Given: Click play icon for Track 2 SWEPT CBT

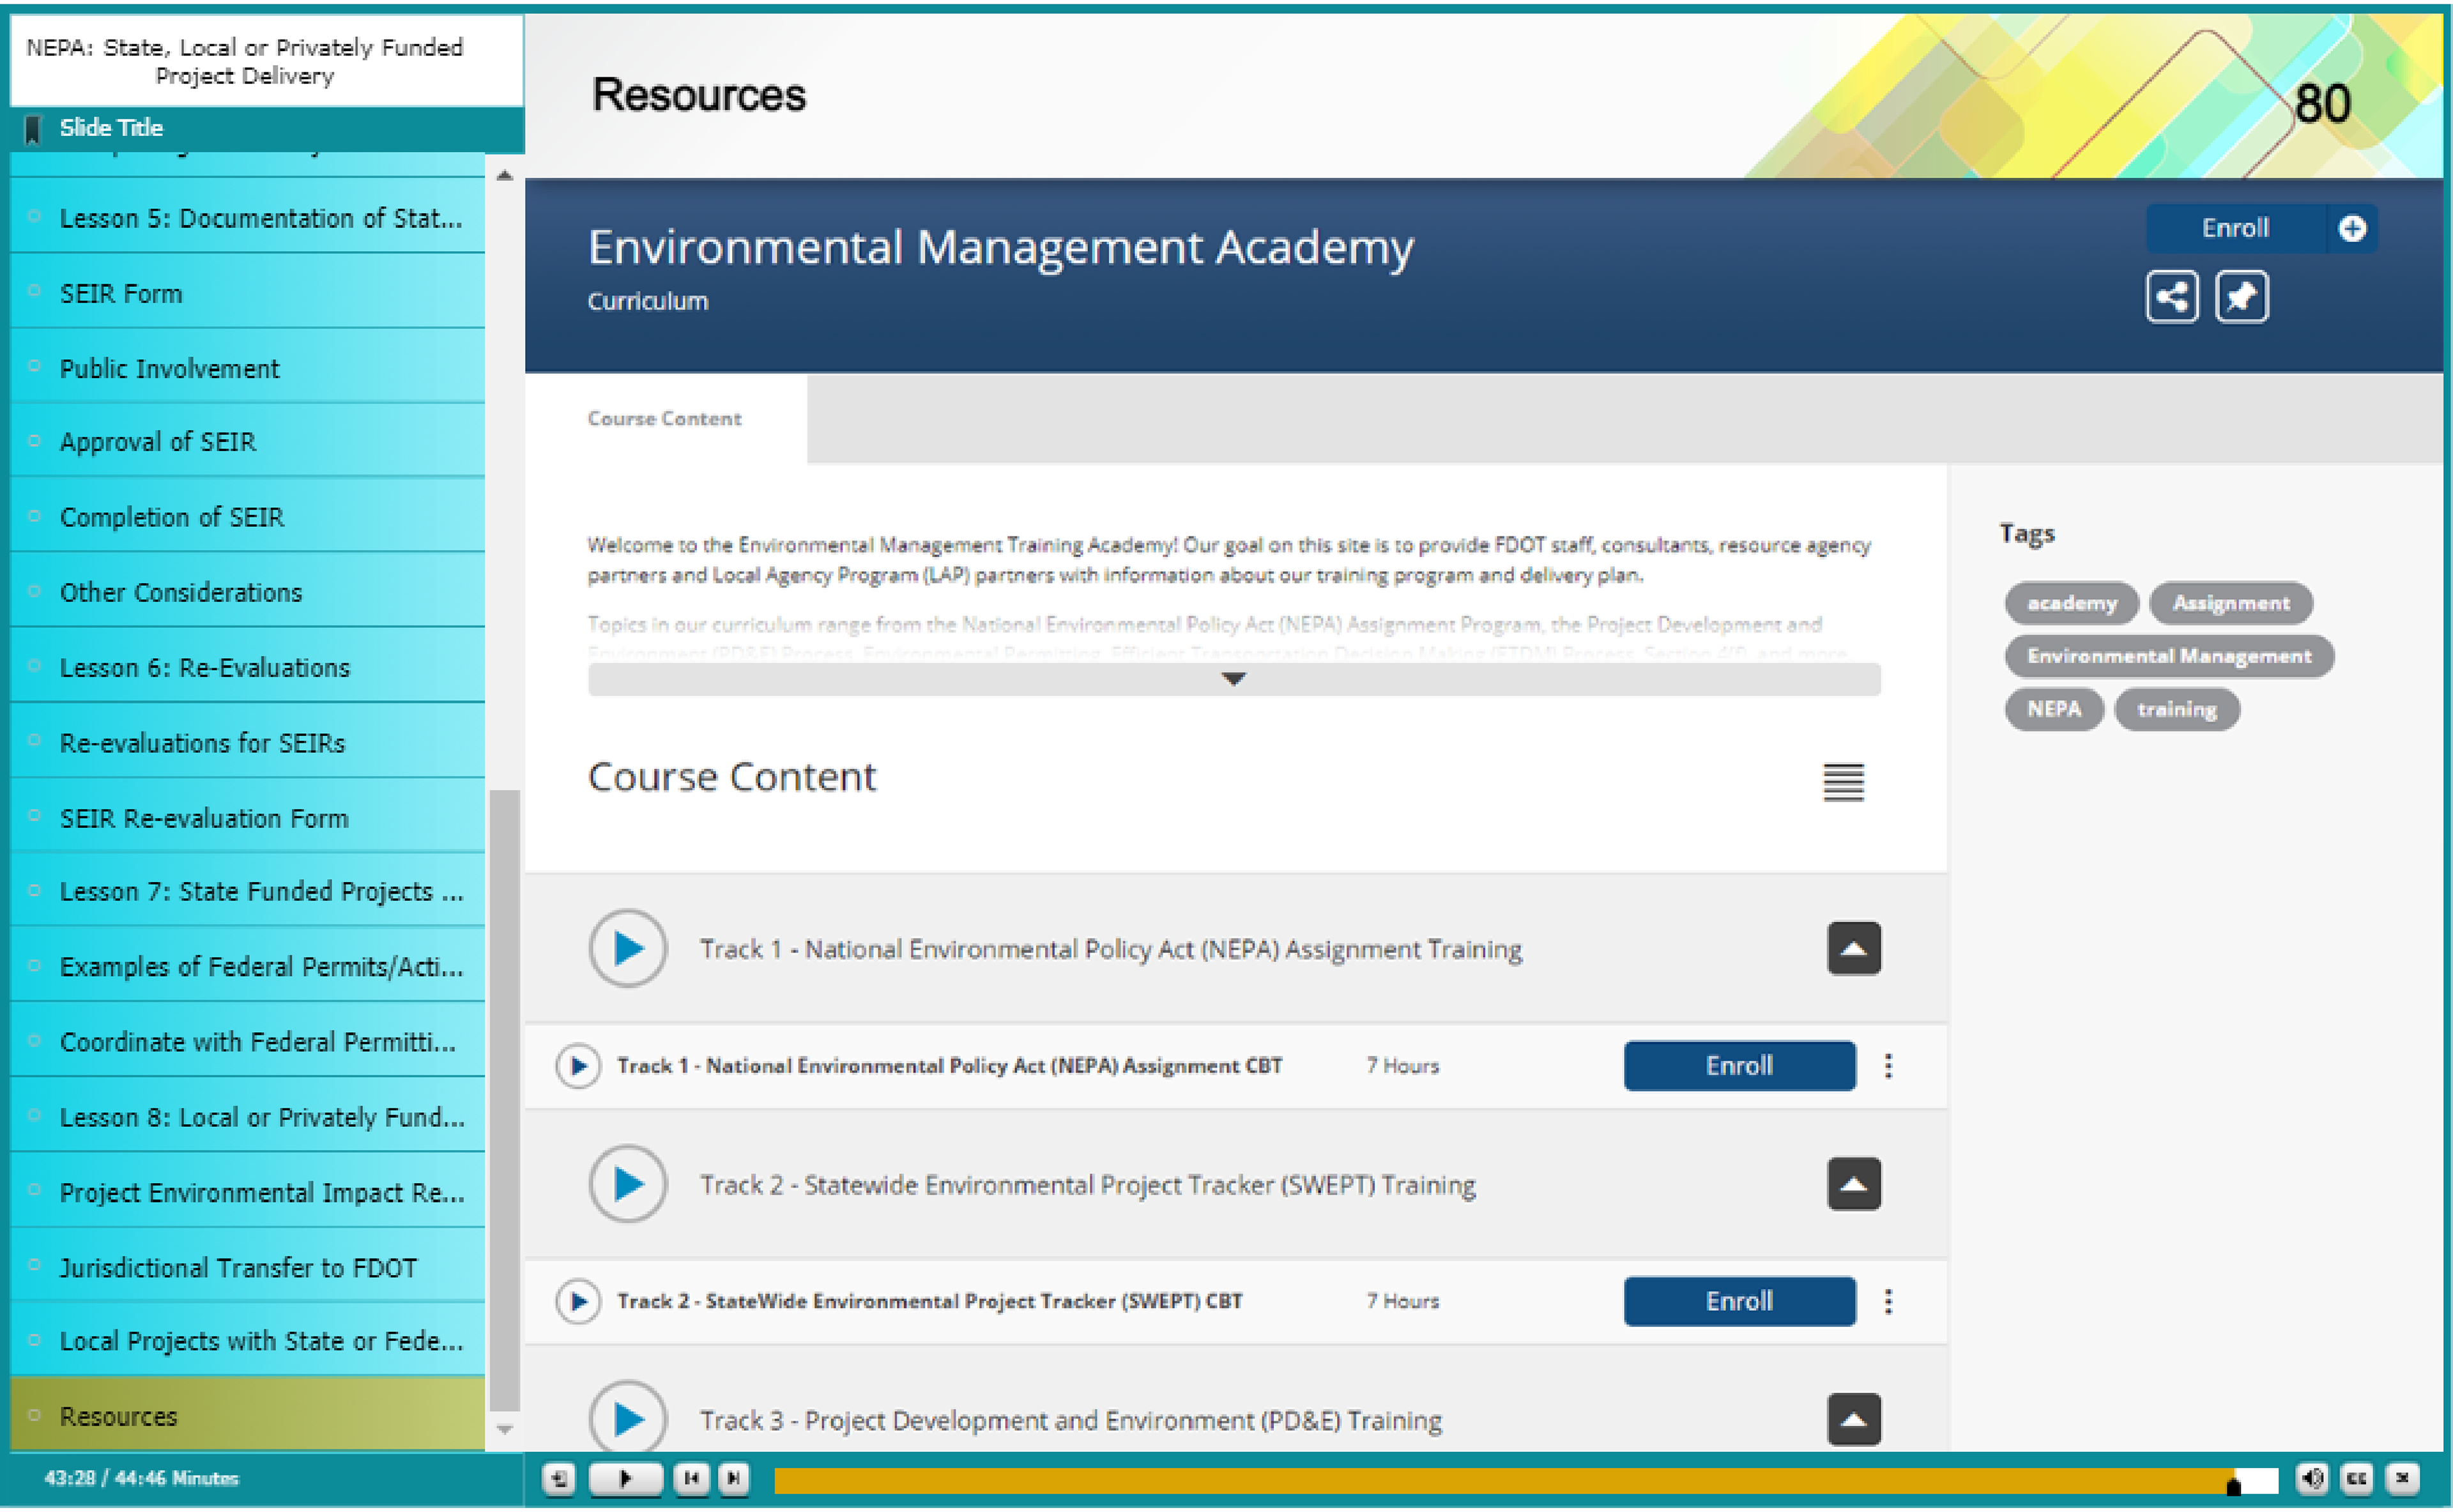Looking at the screenshot, I should pyautogui.click(x=578, y=1301).
